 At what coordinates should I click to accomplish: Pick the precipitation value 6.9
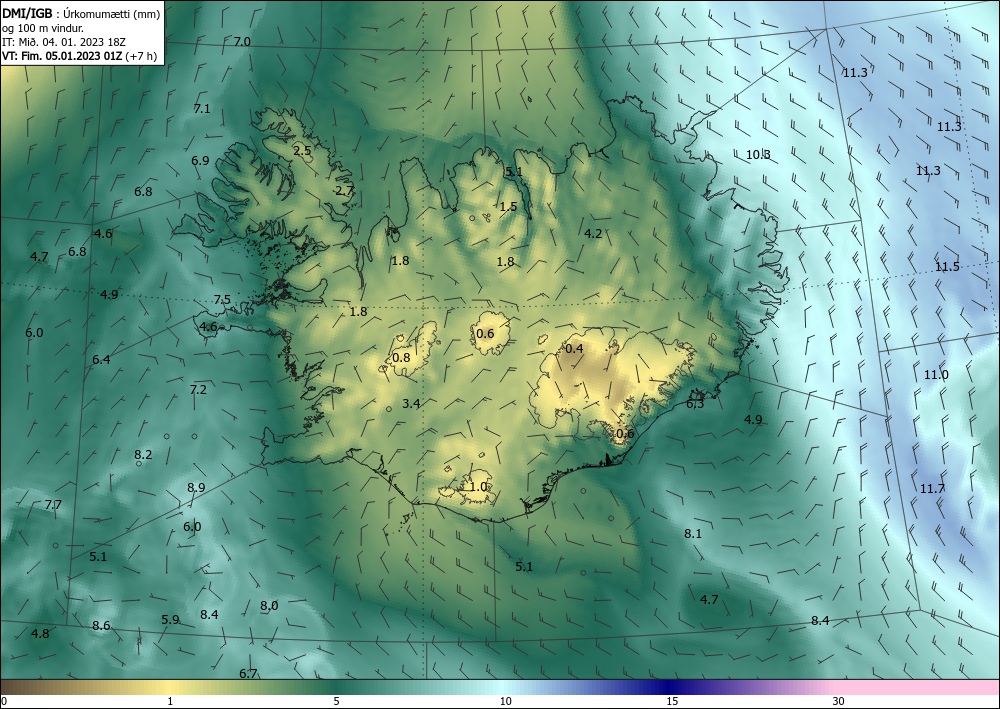coord(200,161)
